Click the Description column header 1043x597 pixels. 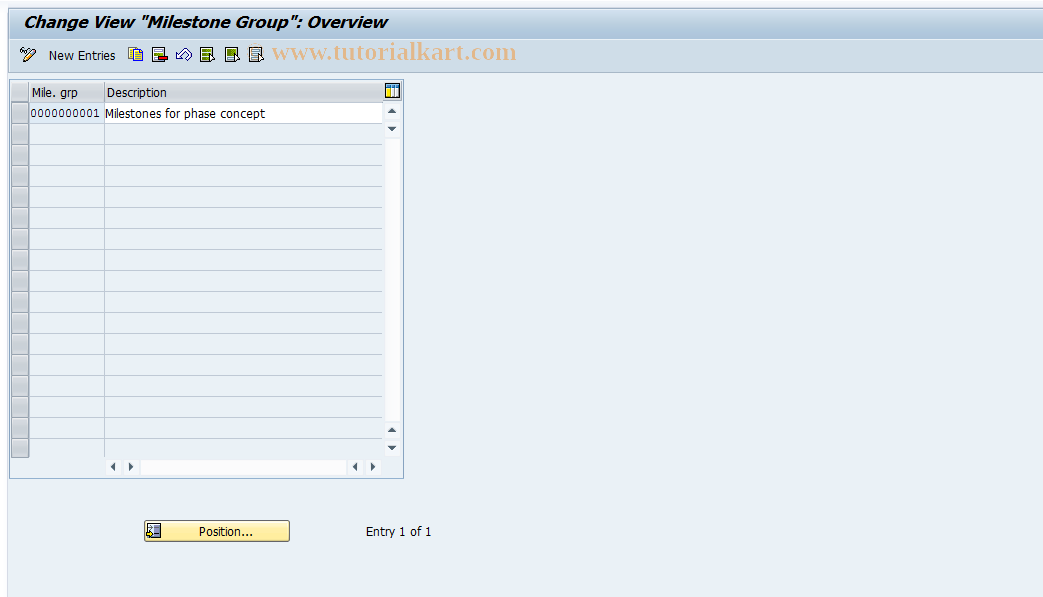point(243,92)
